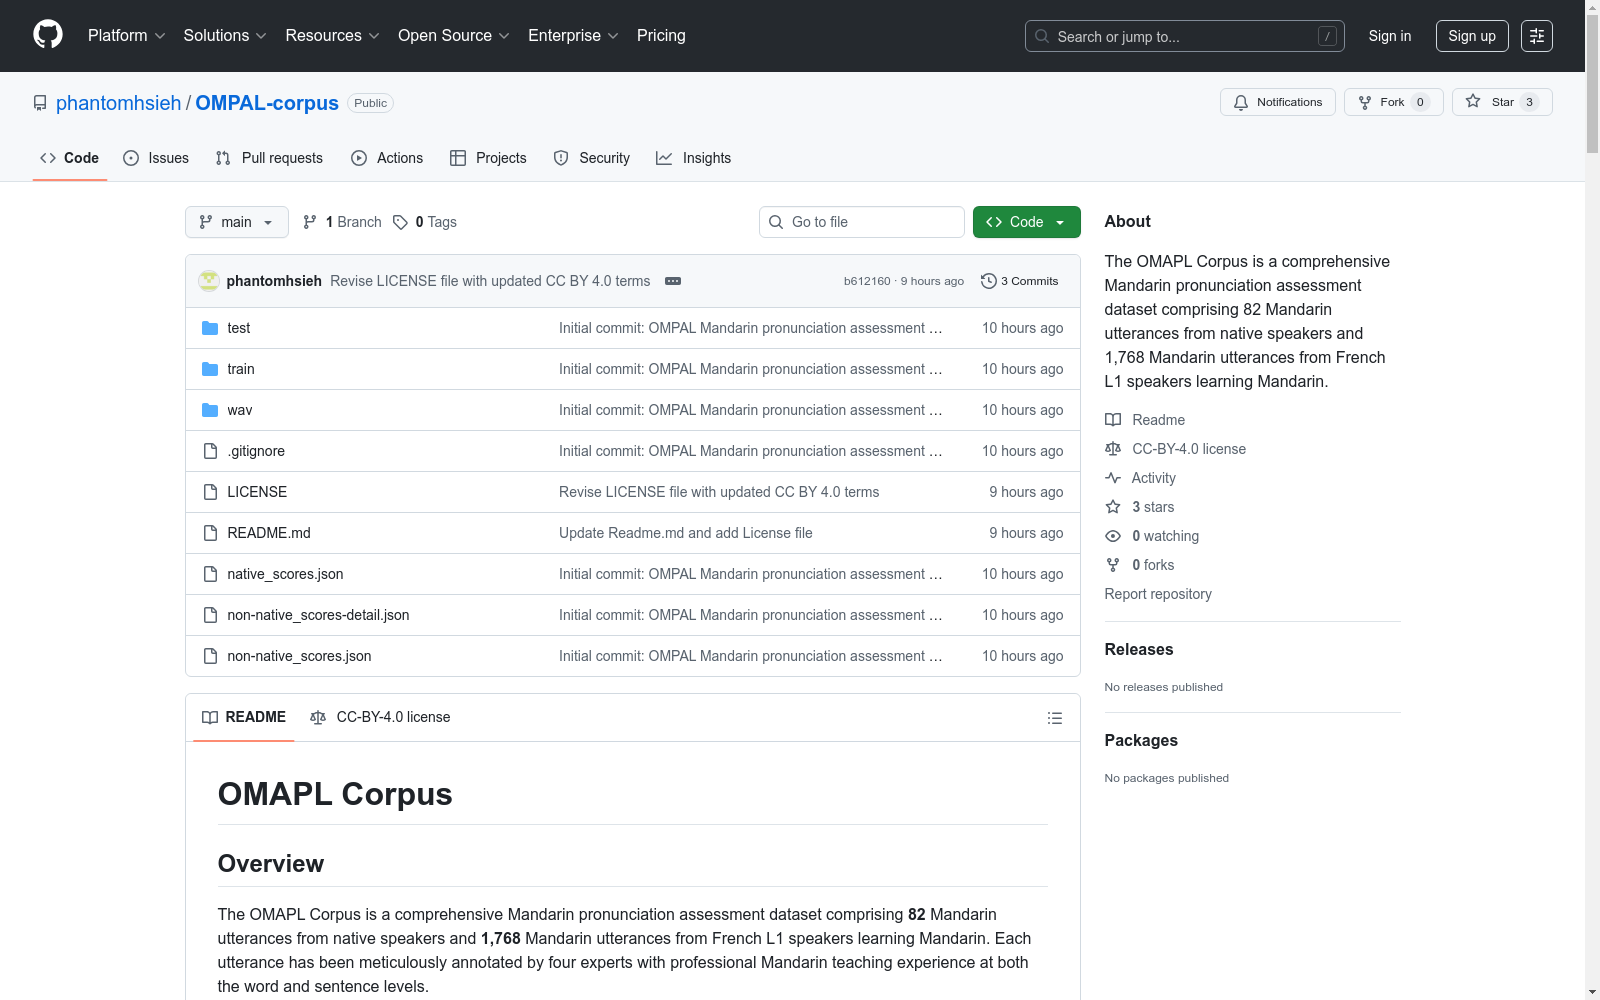Switch to the CC-BY-4.0 license tab
This screenshot has width=1600, height=1000.
[x=380, y=717]
